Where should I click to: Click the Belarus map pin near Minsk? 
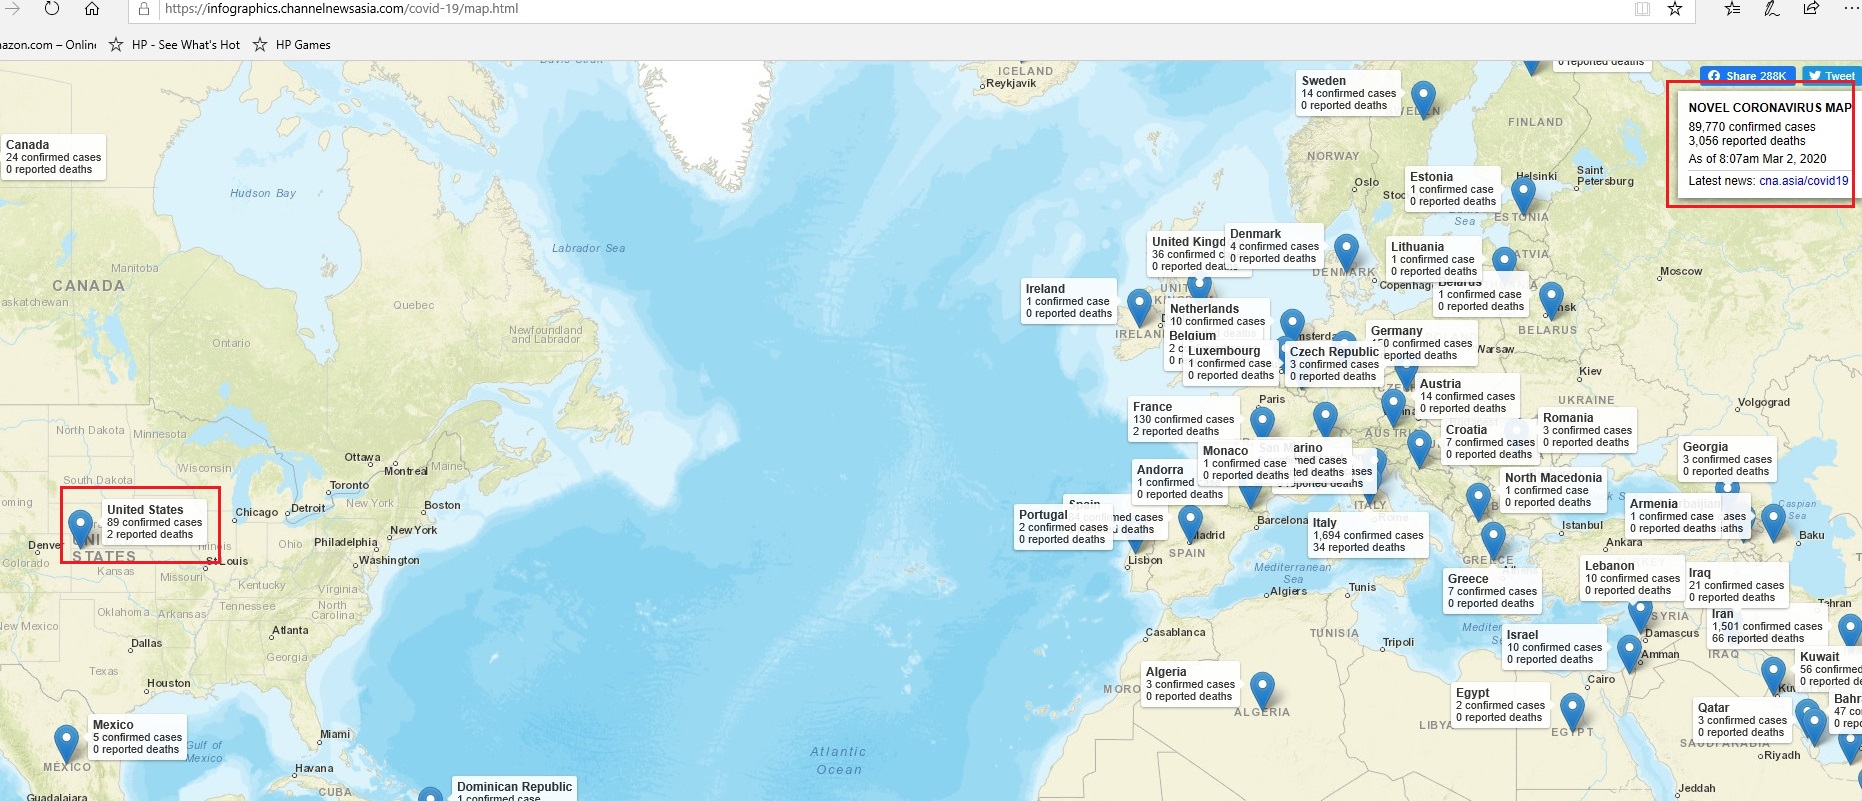coord(1551,300)
